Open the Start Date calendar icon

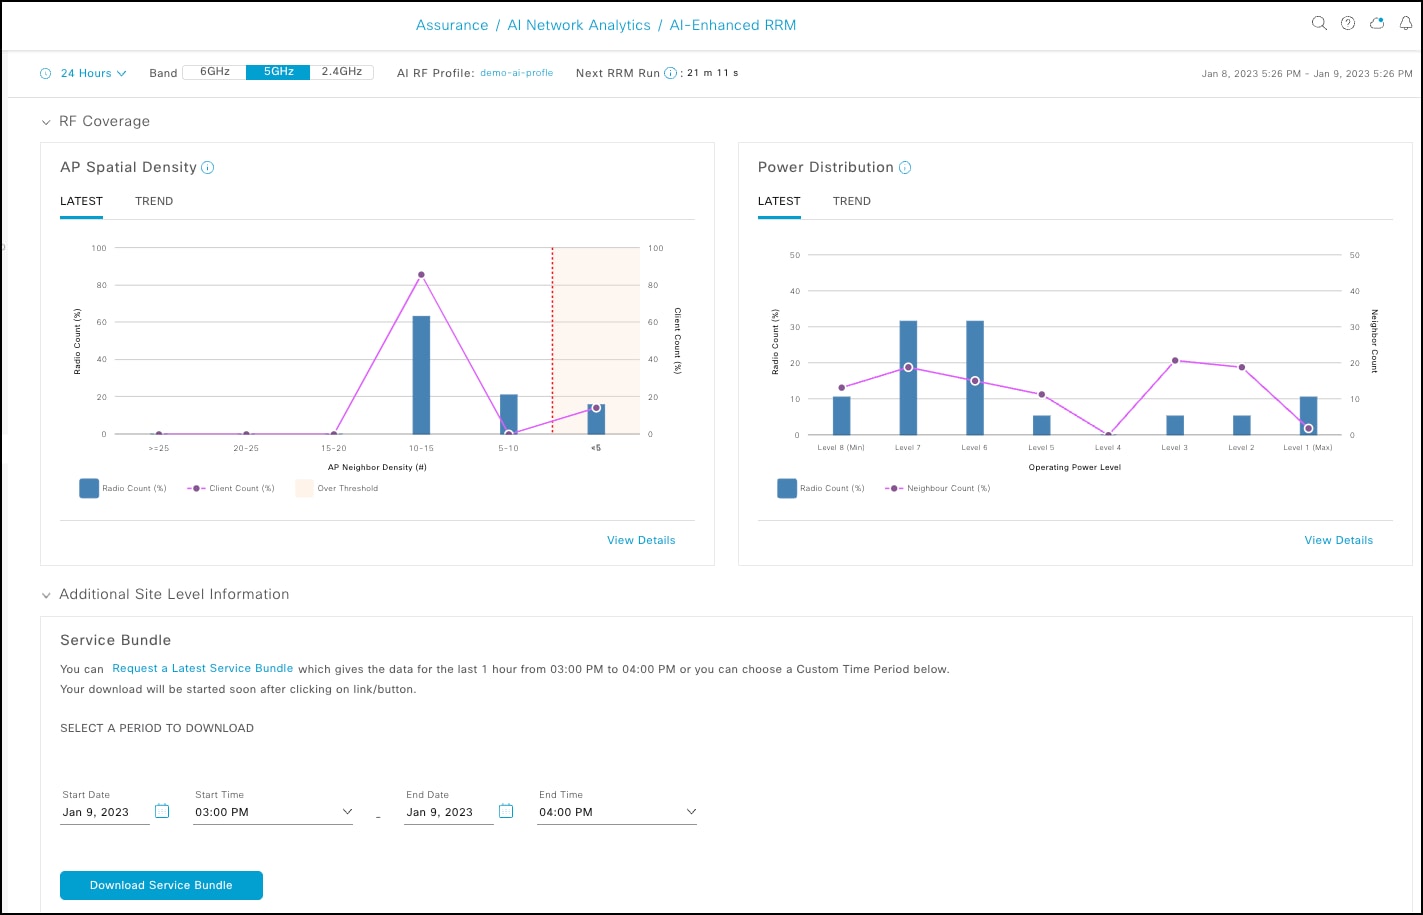162,811
